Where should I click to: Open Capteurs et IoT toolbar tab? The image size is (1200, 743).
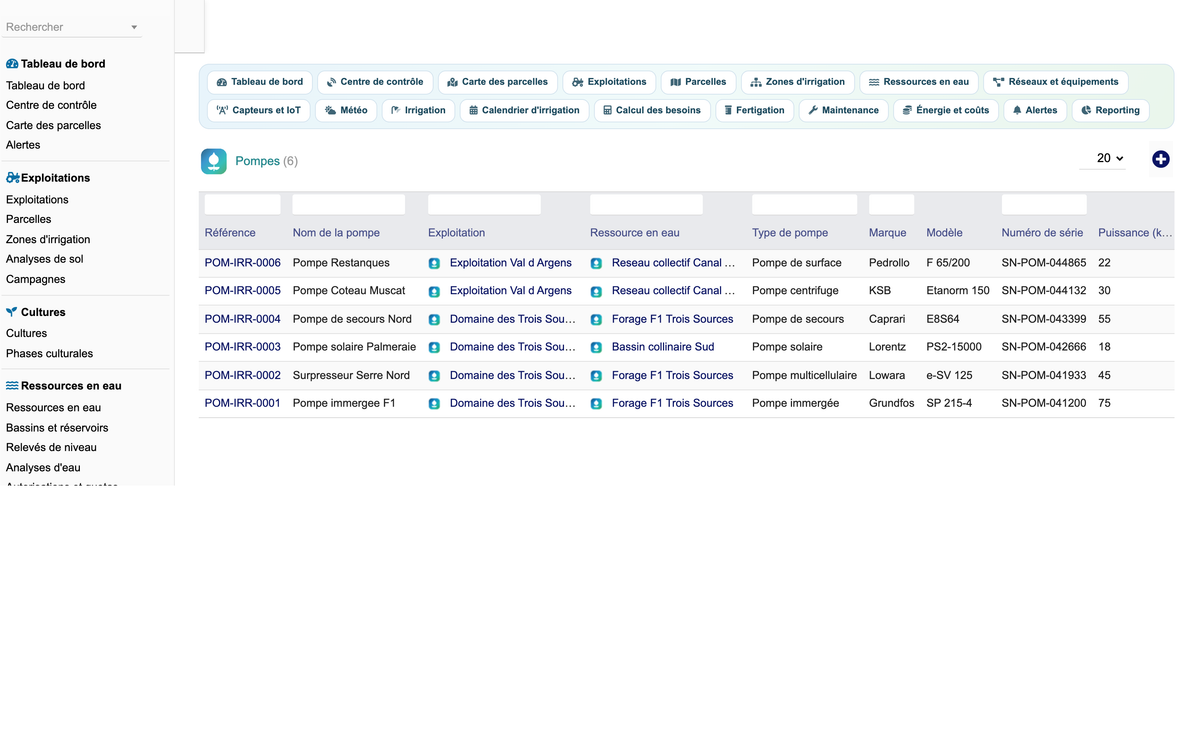point(259,110)
